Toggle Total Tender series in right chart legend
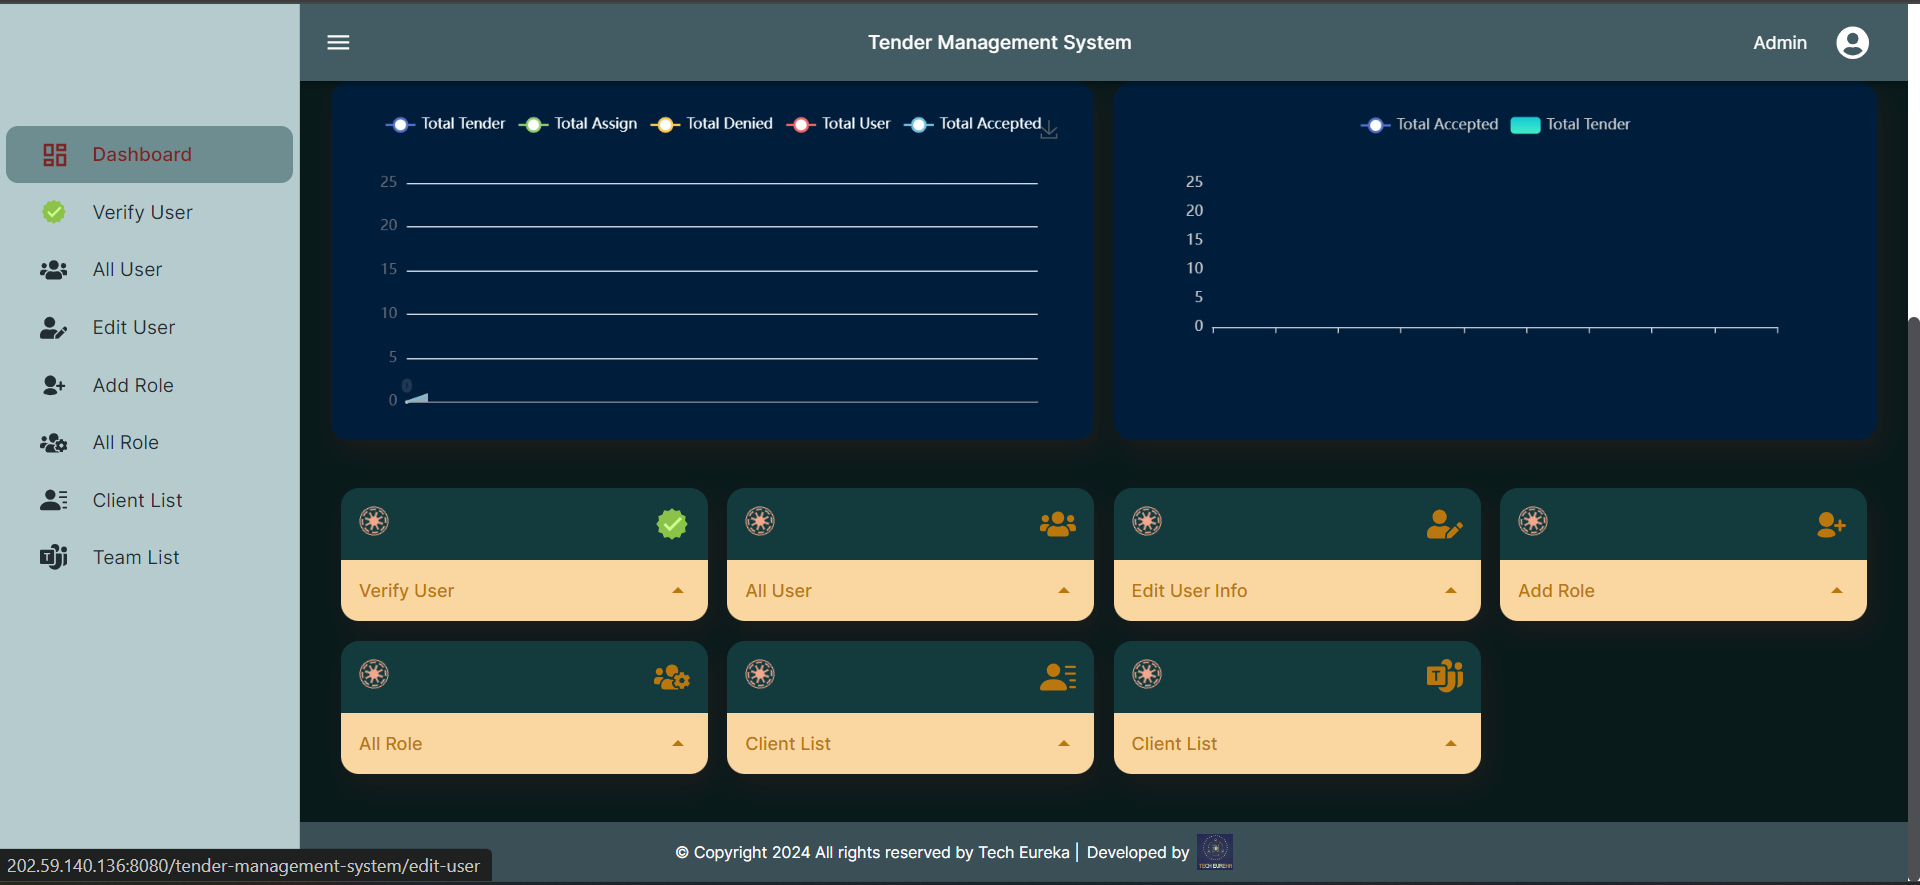1920x885 pixels. pos(1570,125)
